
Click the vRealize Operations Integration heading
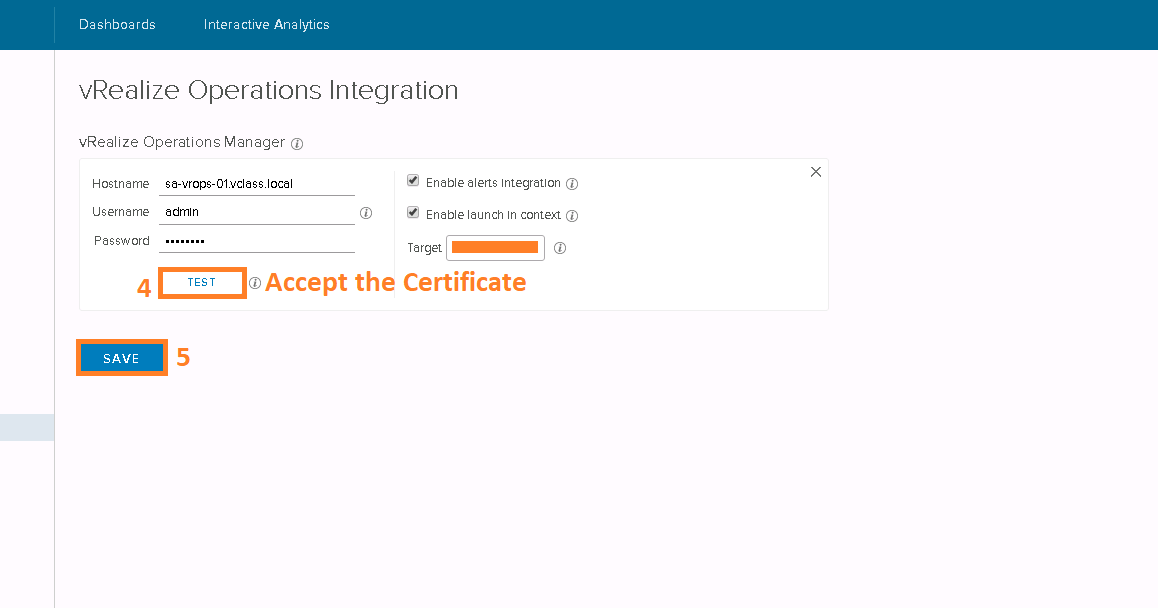pyautogui.click(x=268, y=90)
